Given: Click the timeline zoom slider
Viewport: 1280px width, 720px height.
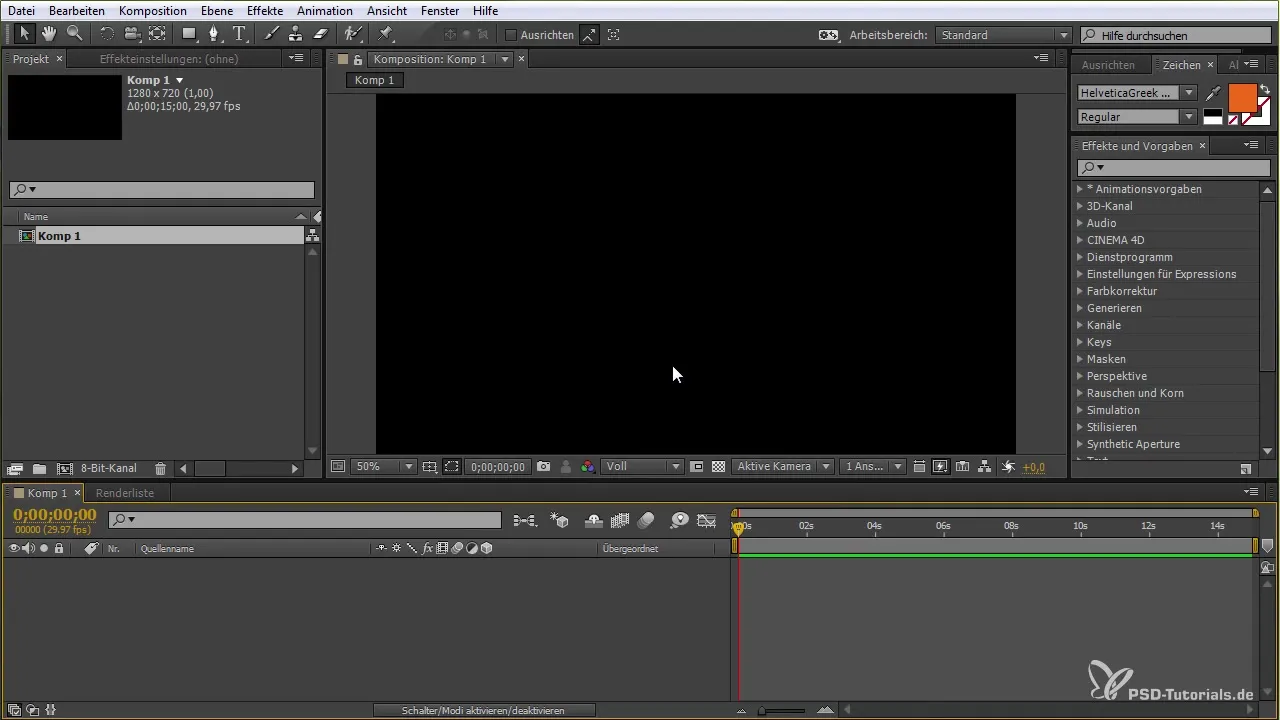Looking at the screenshot, I should (x=781, y=710).
